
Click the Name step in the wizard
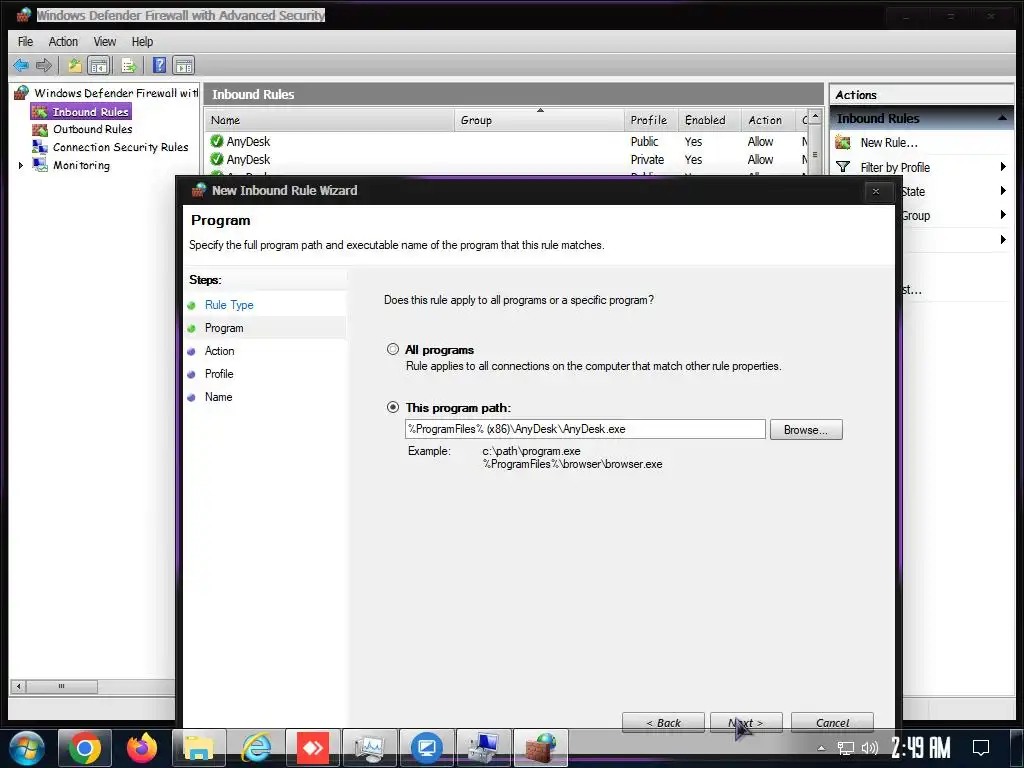click(x=218, y=396)
